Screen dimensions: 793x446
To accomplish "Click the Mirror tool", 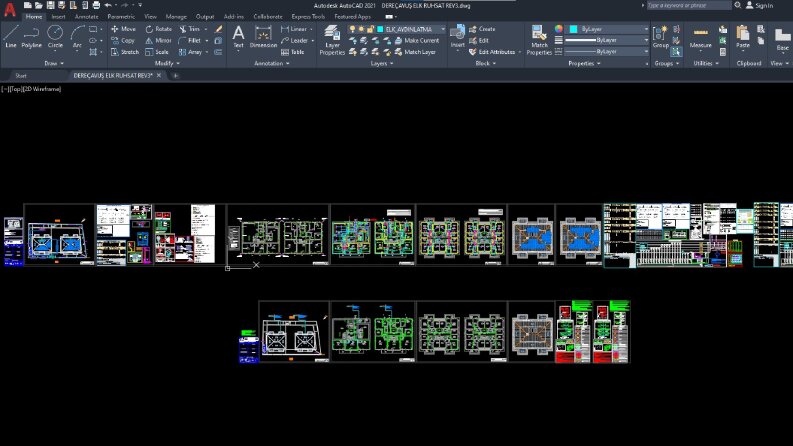I will [x=158, y=40].
